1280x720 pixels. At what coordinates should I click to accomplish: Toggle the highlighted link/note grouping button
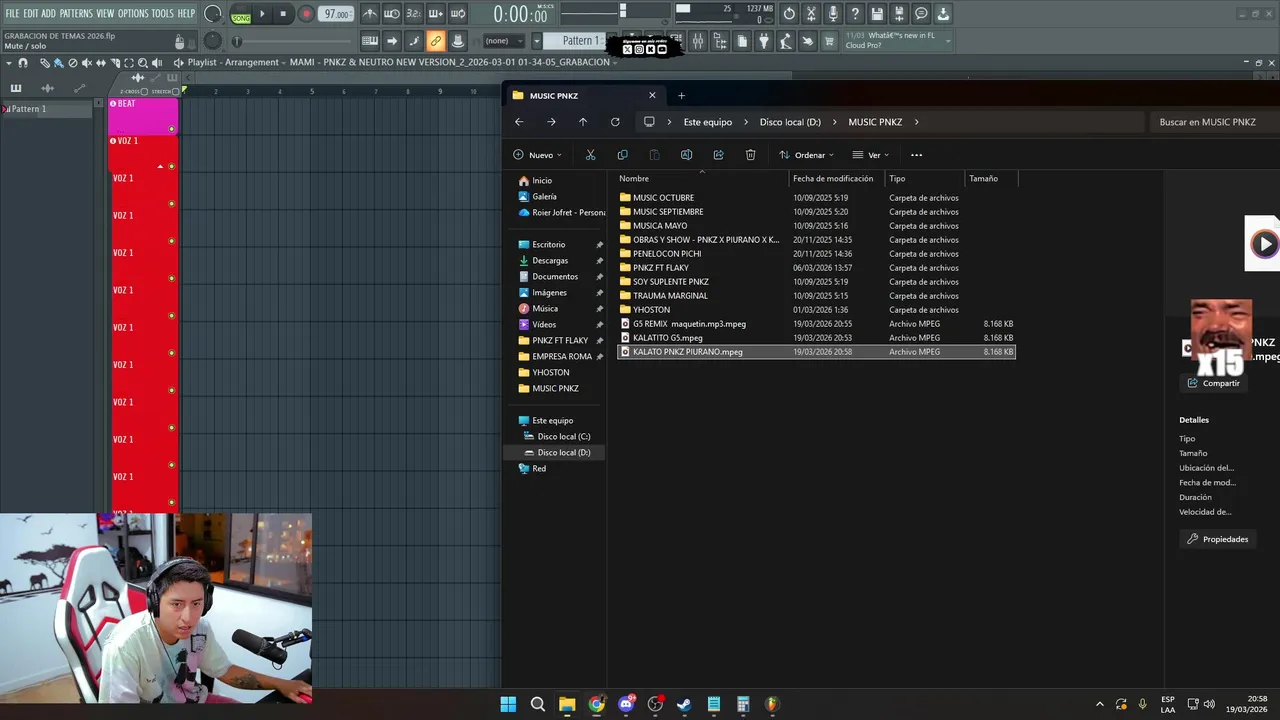pos(436,41)
